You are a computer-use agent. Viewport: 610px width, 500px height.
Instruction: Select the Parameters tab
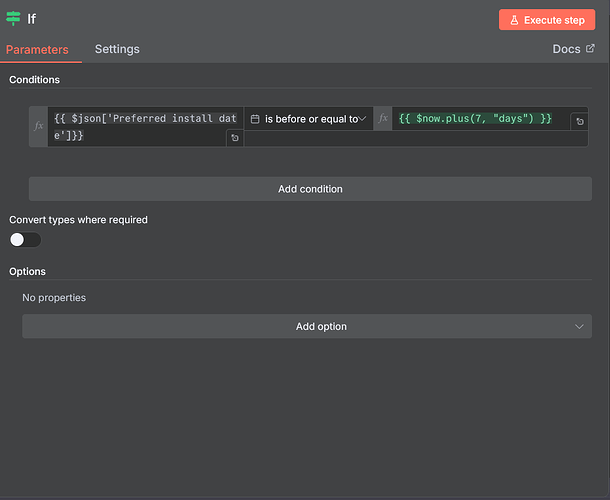point(37,49)
